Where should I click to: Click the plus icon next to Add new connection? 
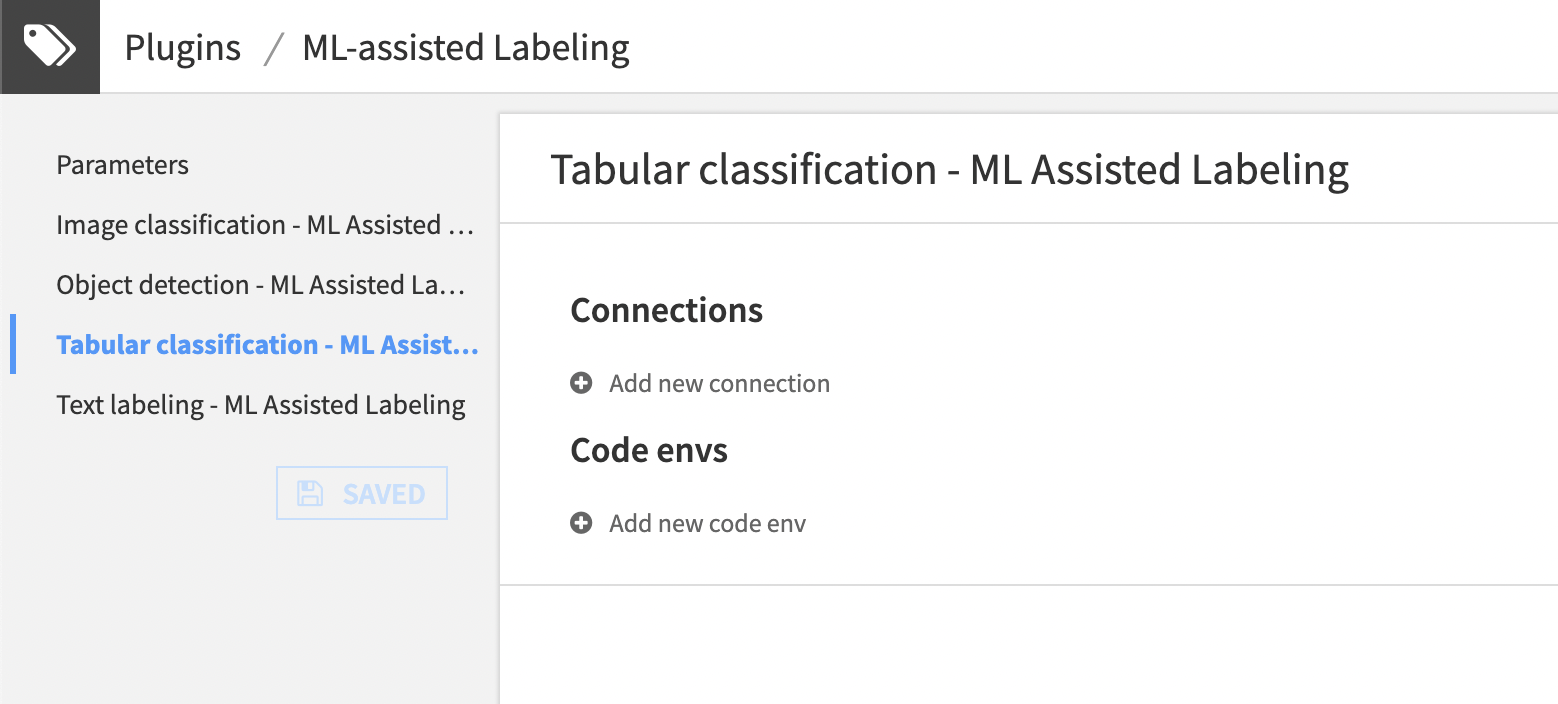[581, 383]
